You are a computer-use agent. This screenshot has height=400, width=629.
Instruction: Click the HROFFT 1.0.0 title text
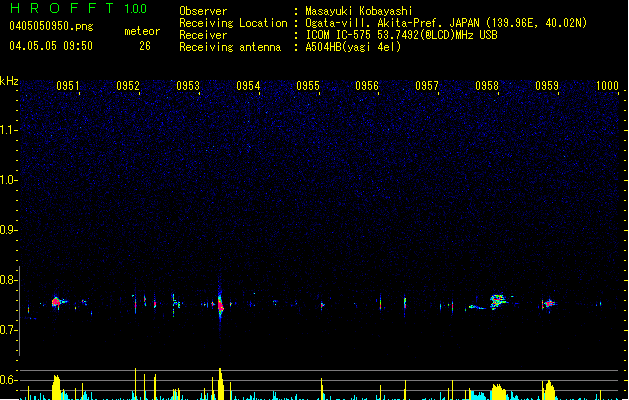pyautogui.click(x=78, y=8)
